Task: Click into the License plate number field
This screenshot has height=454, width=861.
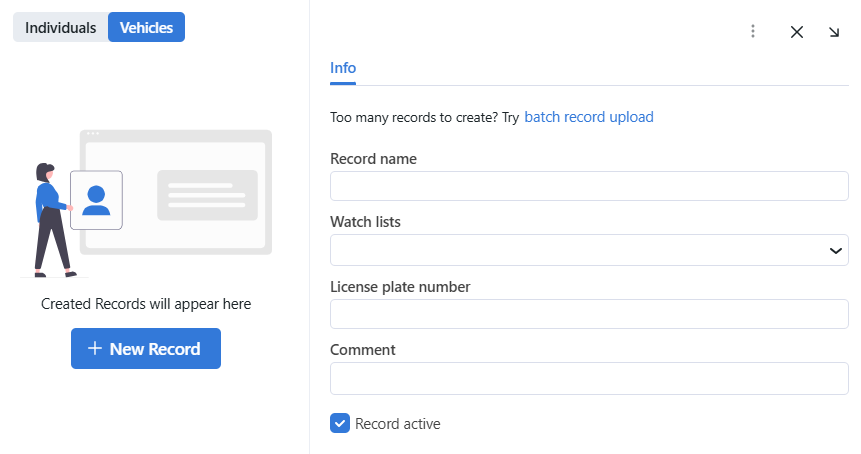Action: click(589, 314)
